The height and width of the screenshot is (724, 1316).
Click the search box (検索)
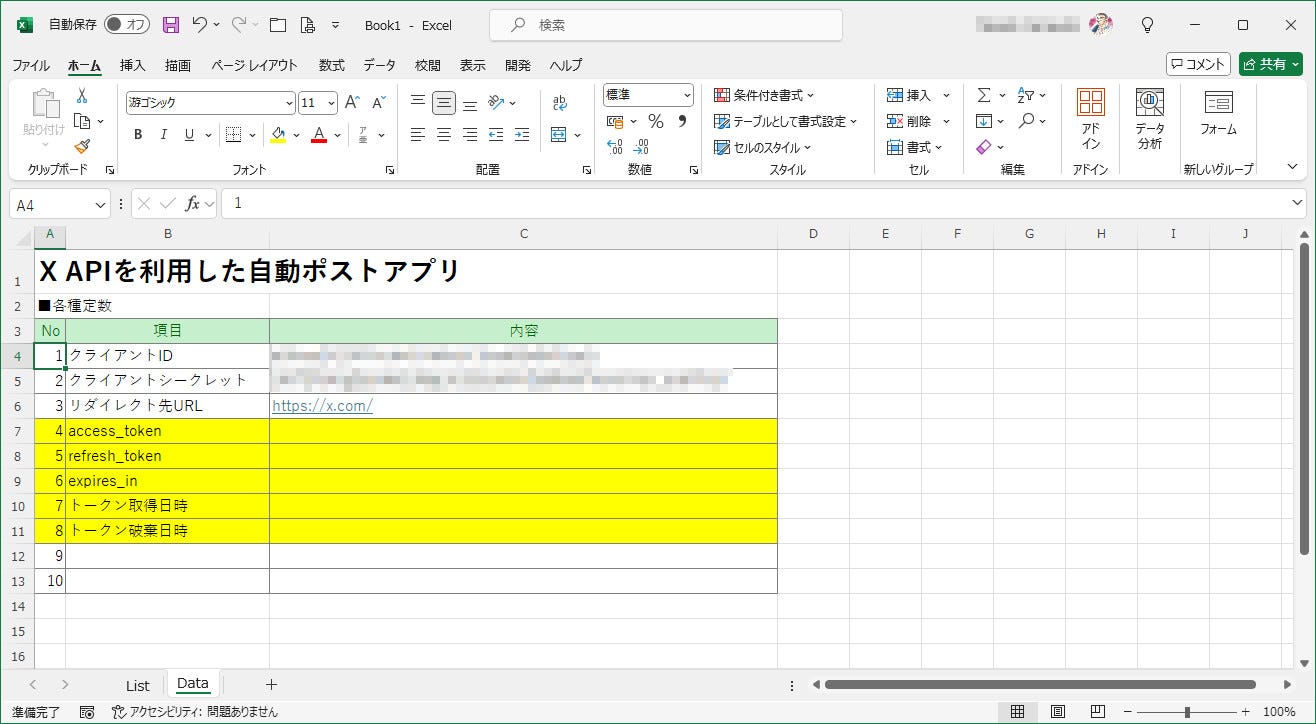[666, 25]
